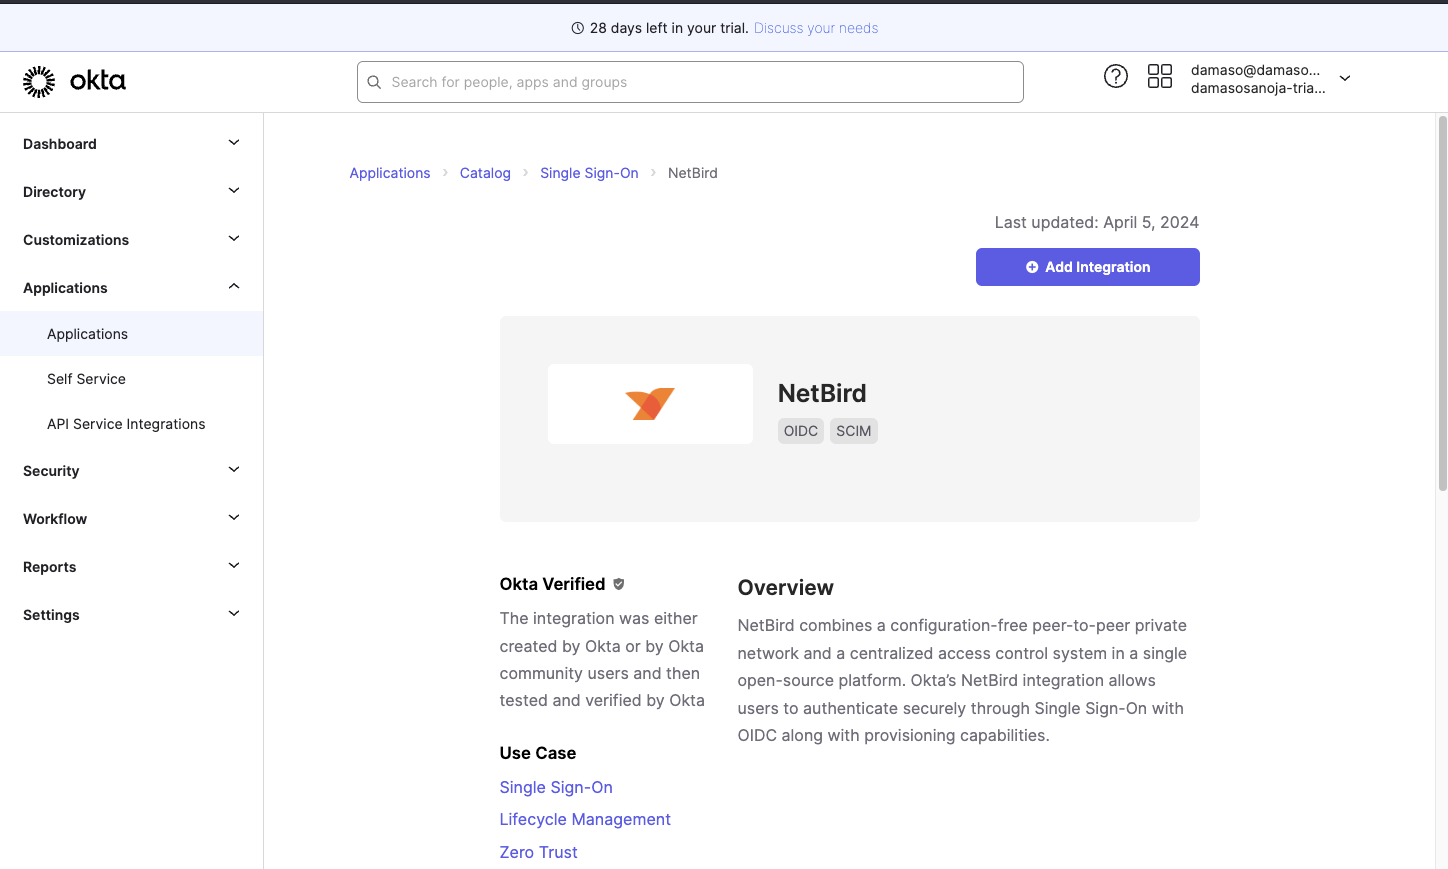
Task: Open API Service Integrations from the sidebar
Action: pos(126,424)
